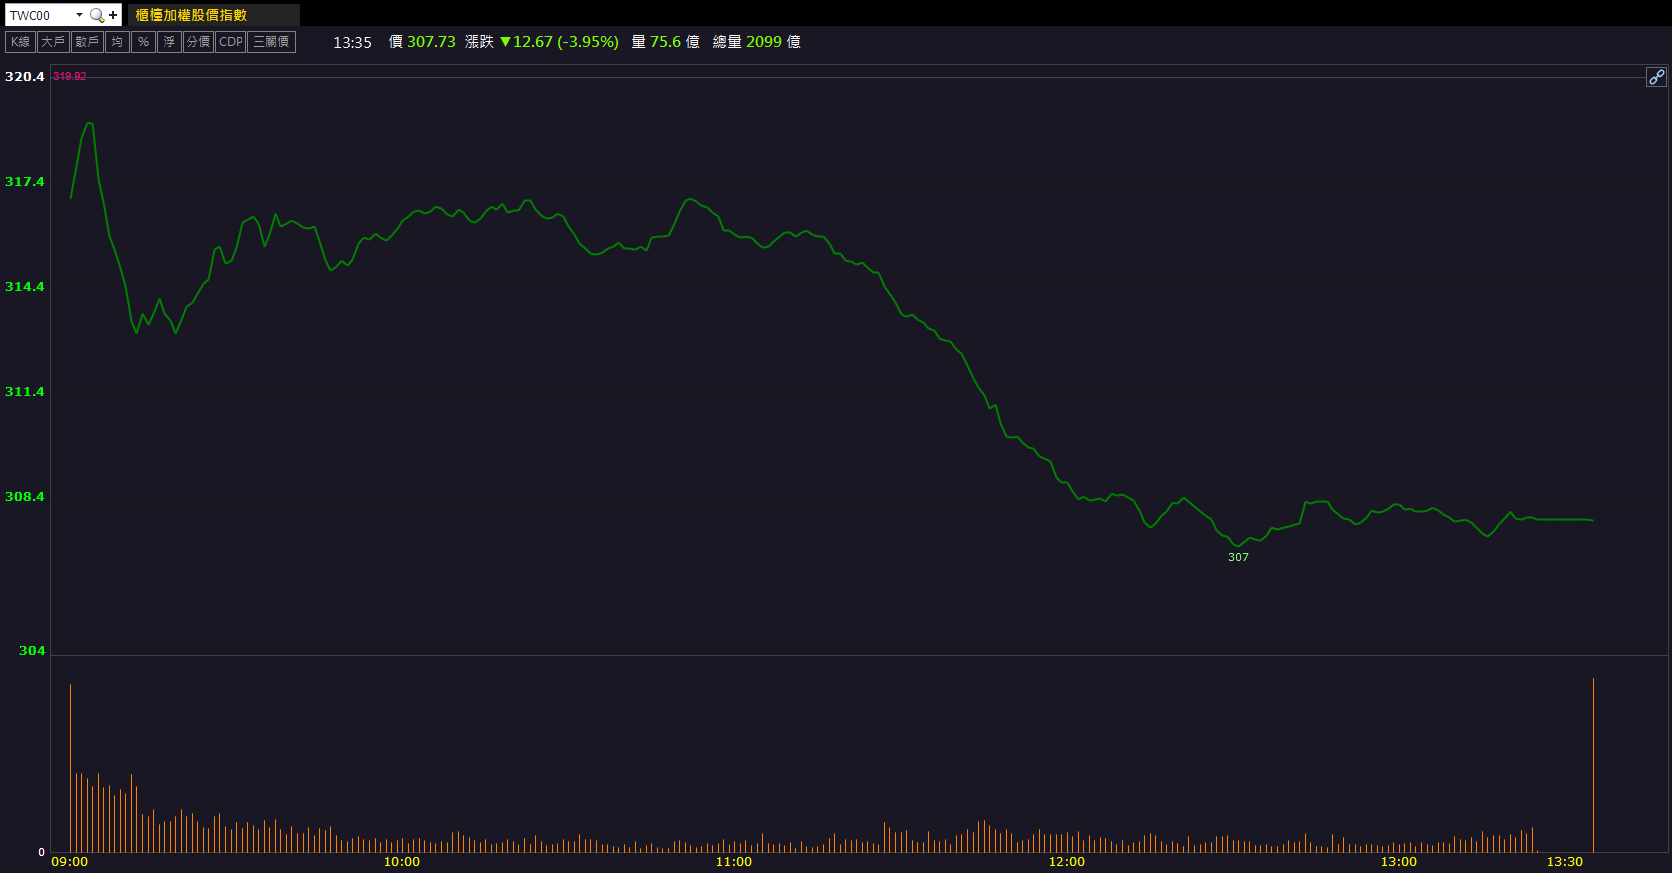
Task: Enable the 均 average line button
Action: click(x=117, y=42)
